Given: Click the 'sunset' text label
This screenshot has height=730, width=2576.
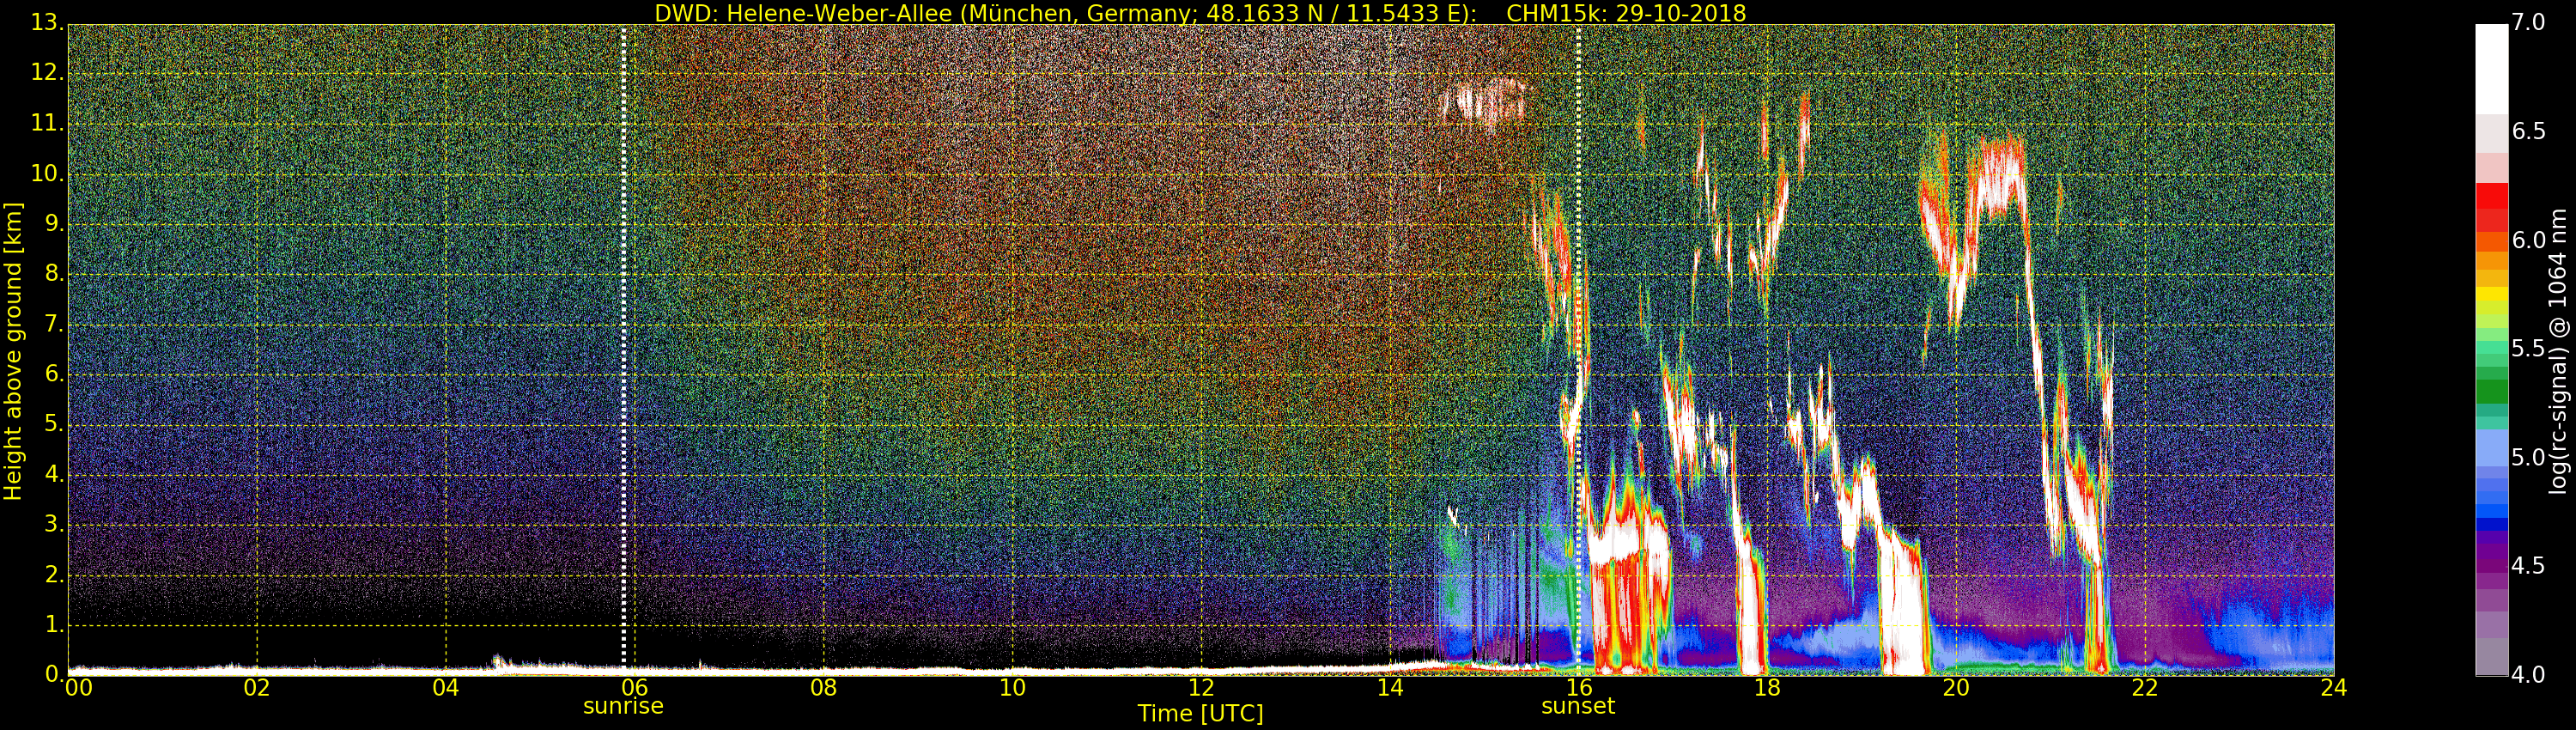Looking at the screenshot, I should coord(1578,706).
